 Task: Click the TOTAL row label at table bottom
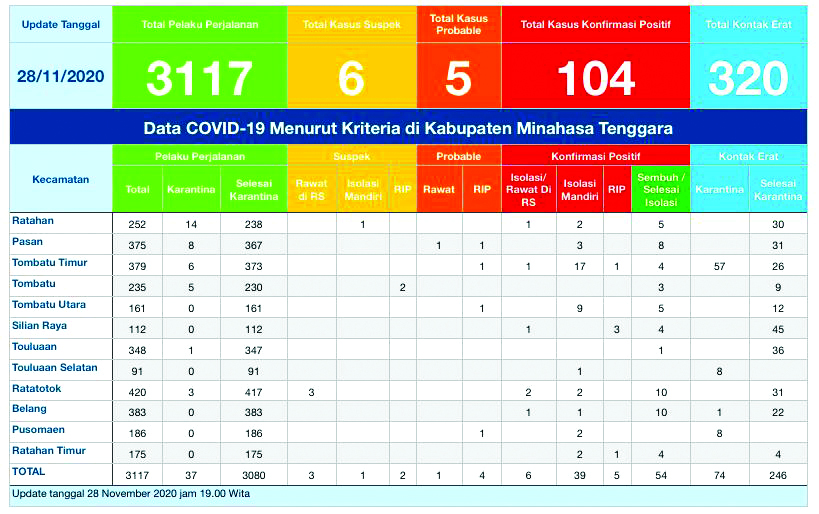click(29, 471)
